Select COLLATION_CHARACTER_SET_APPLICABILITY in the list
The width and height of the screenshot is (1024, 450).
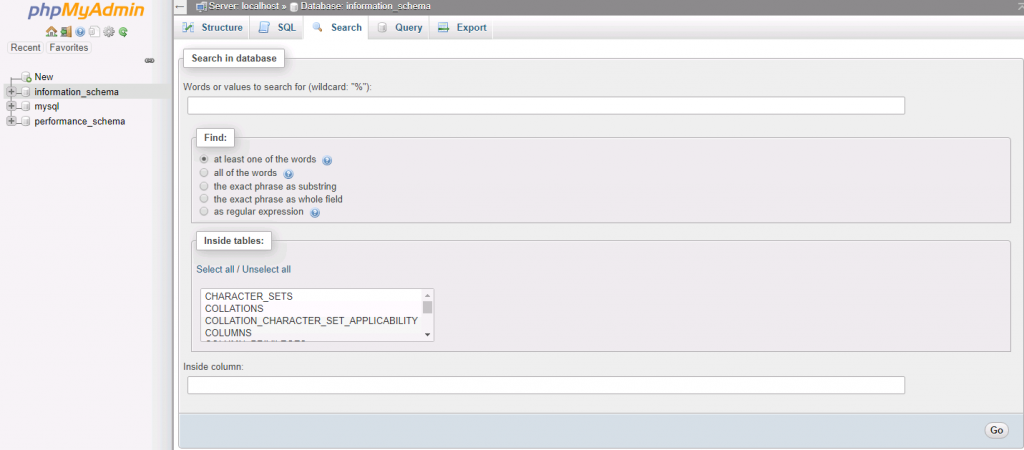(x=312, y=321)
